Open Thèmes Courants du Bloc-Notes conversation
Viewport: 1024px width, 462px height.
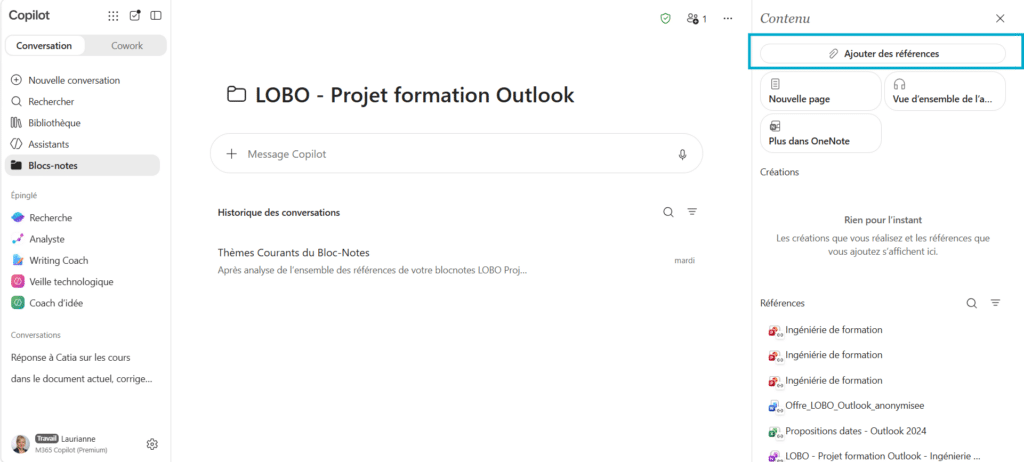(x=456, y=261)
